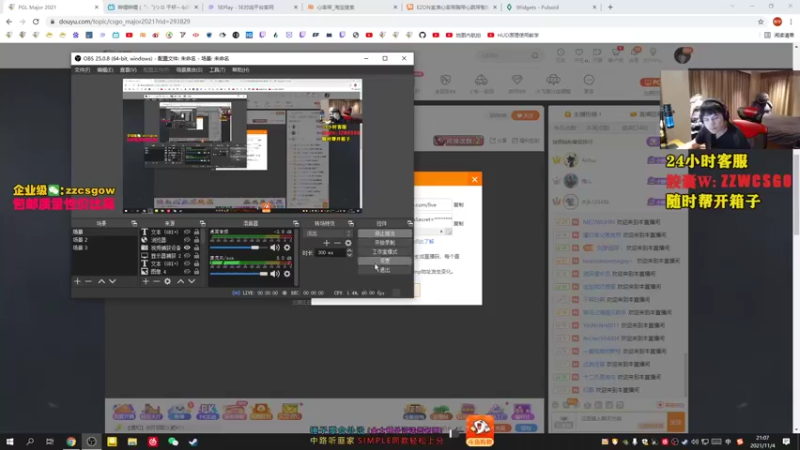Click the transition duration 300 ms field

click(x=330, y=253)
